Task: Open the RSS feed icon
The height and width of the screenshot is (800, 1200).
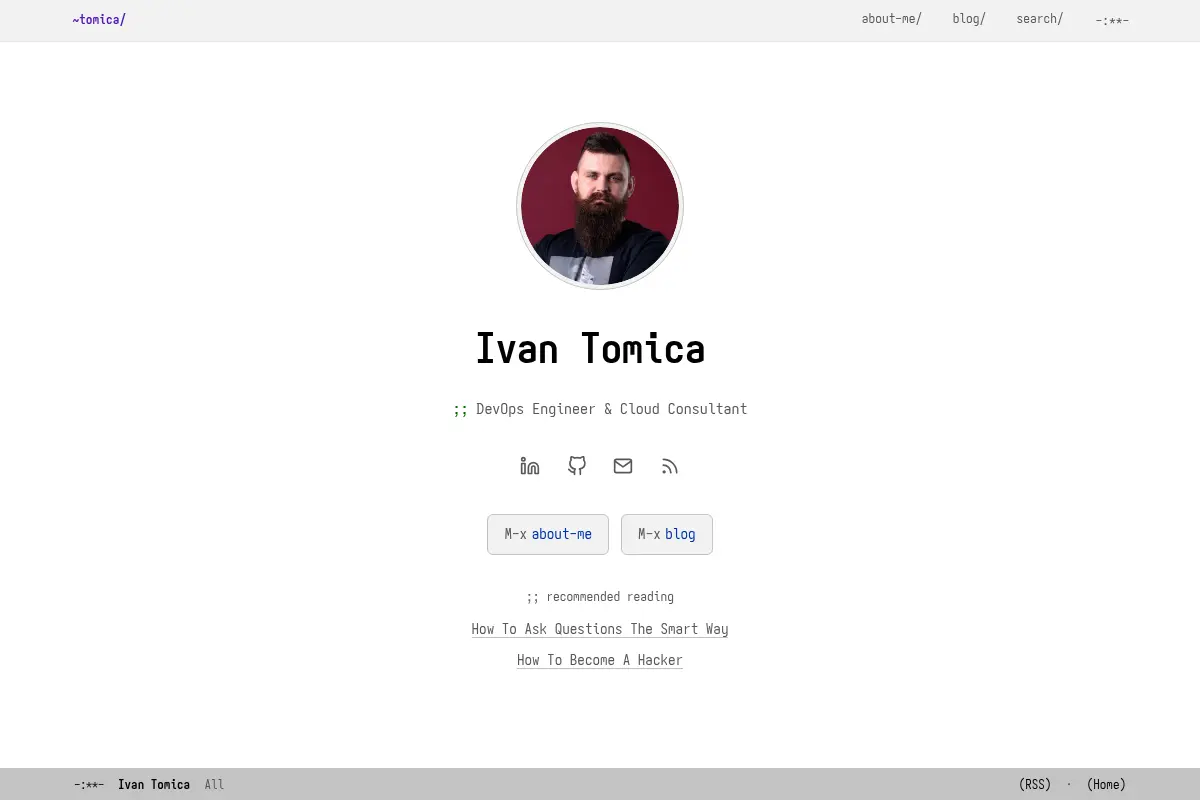Action: point(670,466)
